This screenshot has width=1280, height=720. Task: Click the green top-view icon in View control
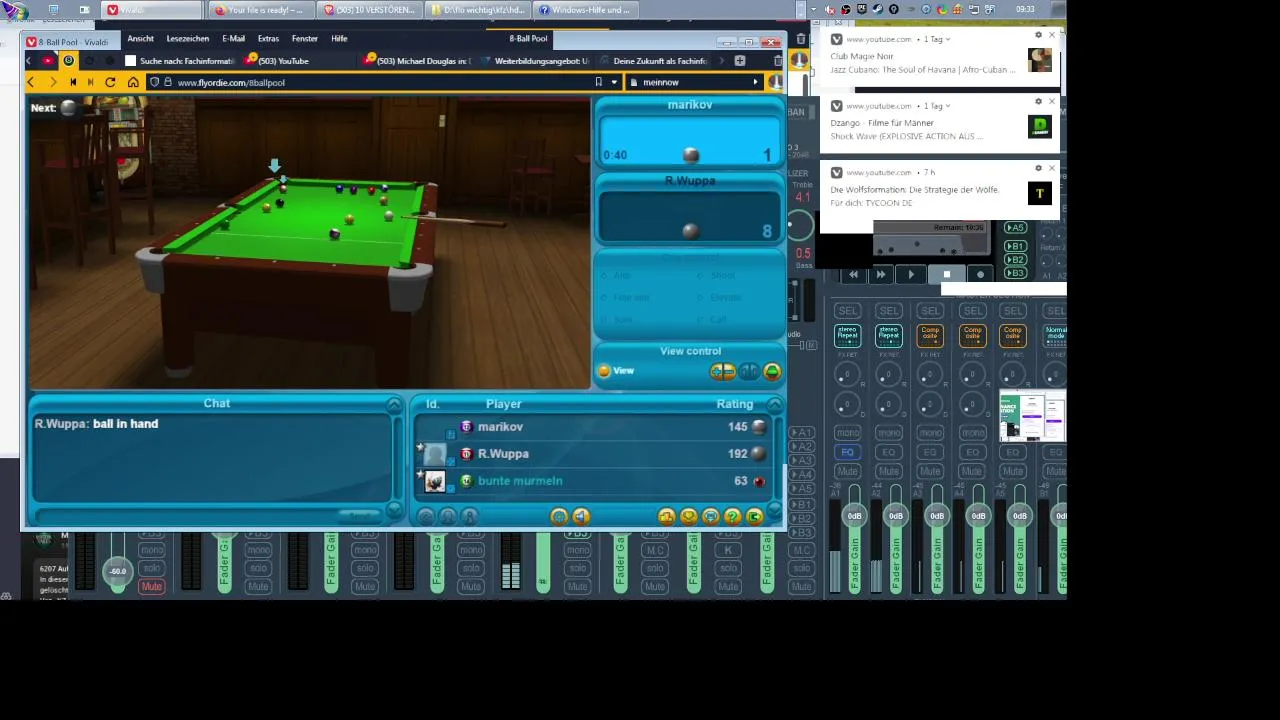tap(772, 371)
